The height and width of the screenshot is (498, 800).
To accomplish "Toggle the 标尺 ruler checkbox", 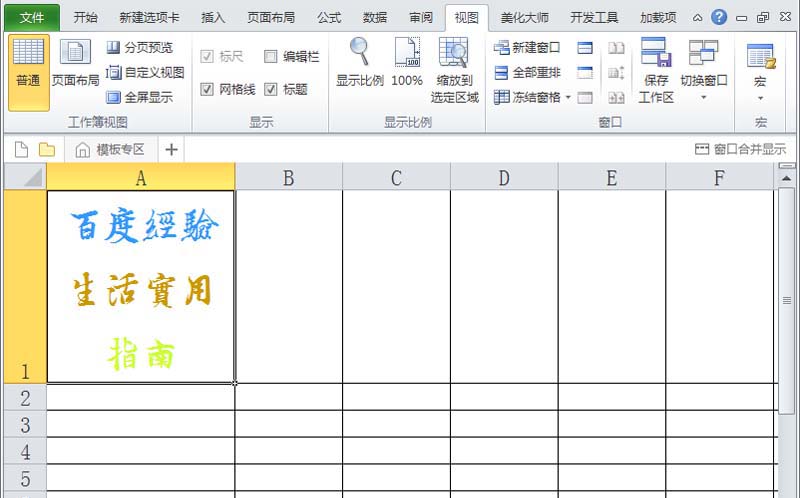I will [x=207, y=56].
